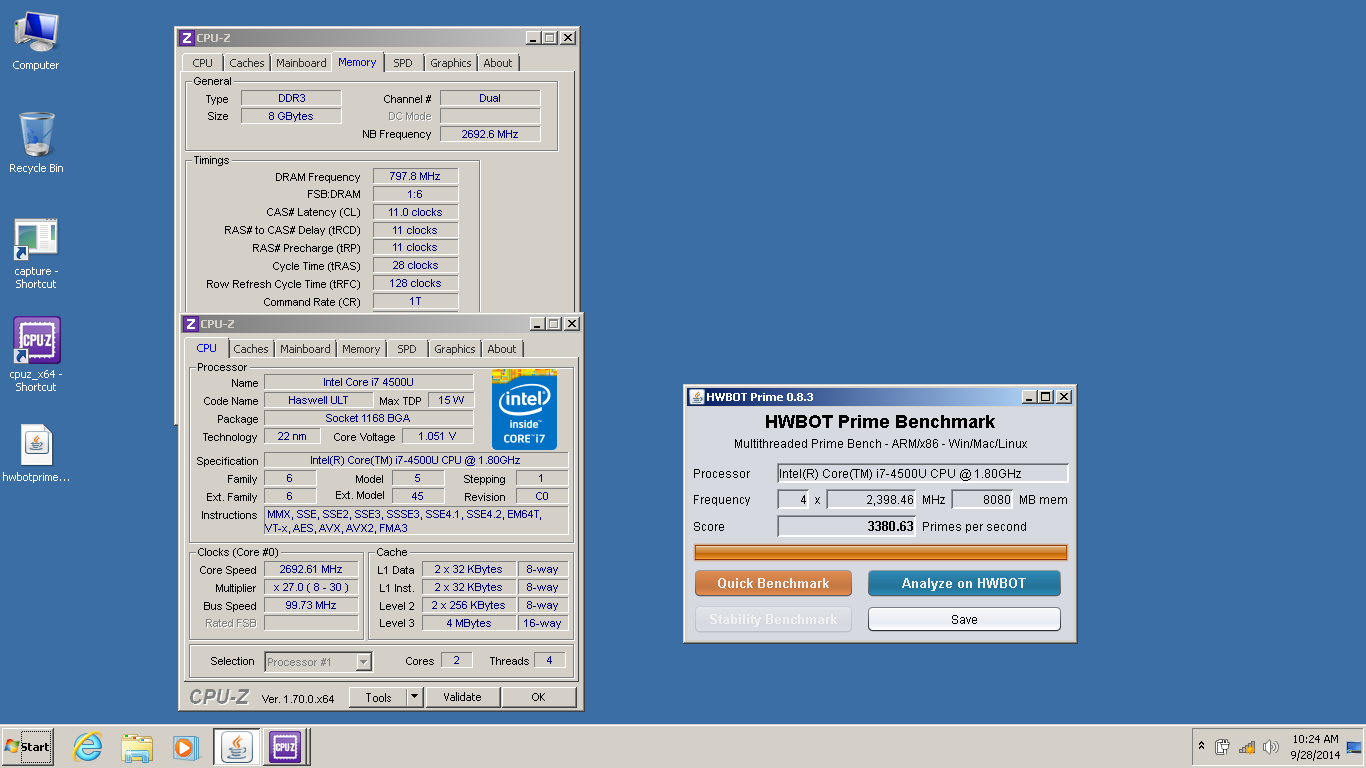Click the power plug tray icon

coord(1222,746)
